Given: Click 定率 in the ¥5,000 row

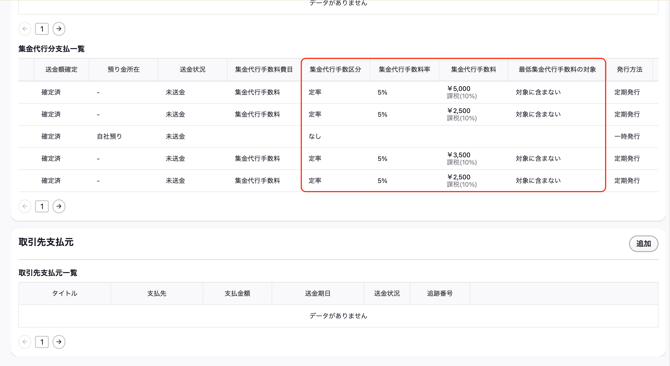Looking at the screenshot, I should (314, 92).
